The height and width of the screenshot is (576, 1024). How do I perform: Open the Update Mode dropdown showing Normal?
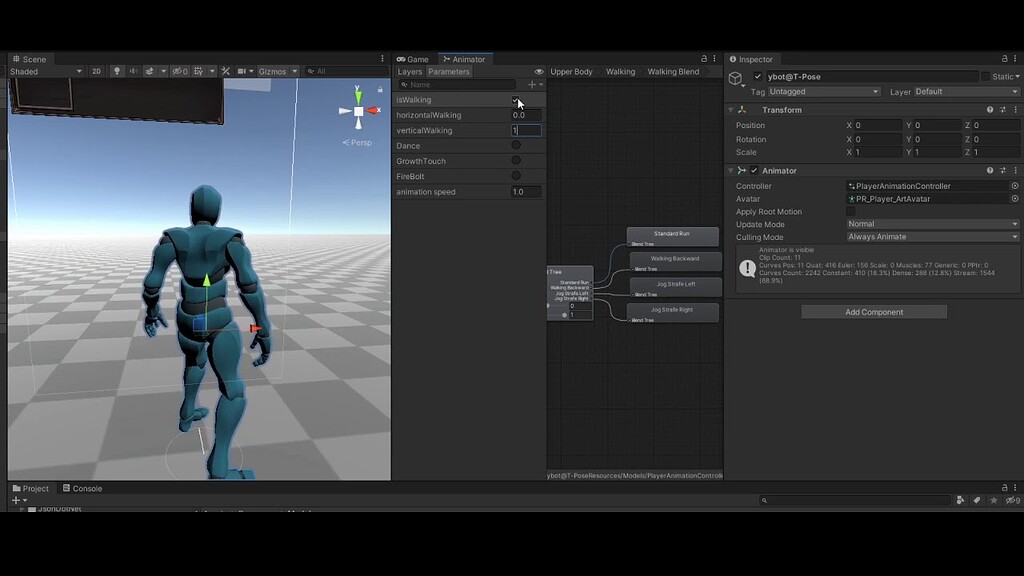pyautogui.click(x=930, y=223)
